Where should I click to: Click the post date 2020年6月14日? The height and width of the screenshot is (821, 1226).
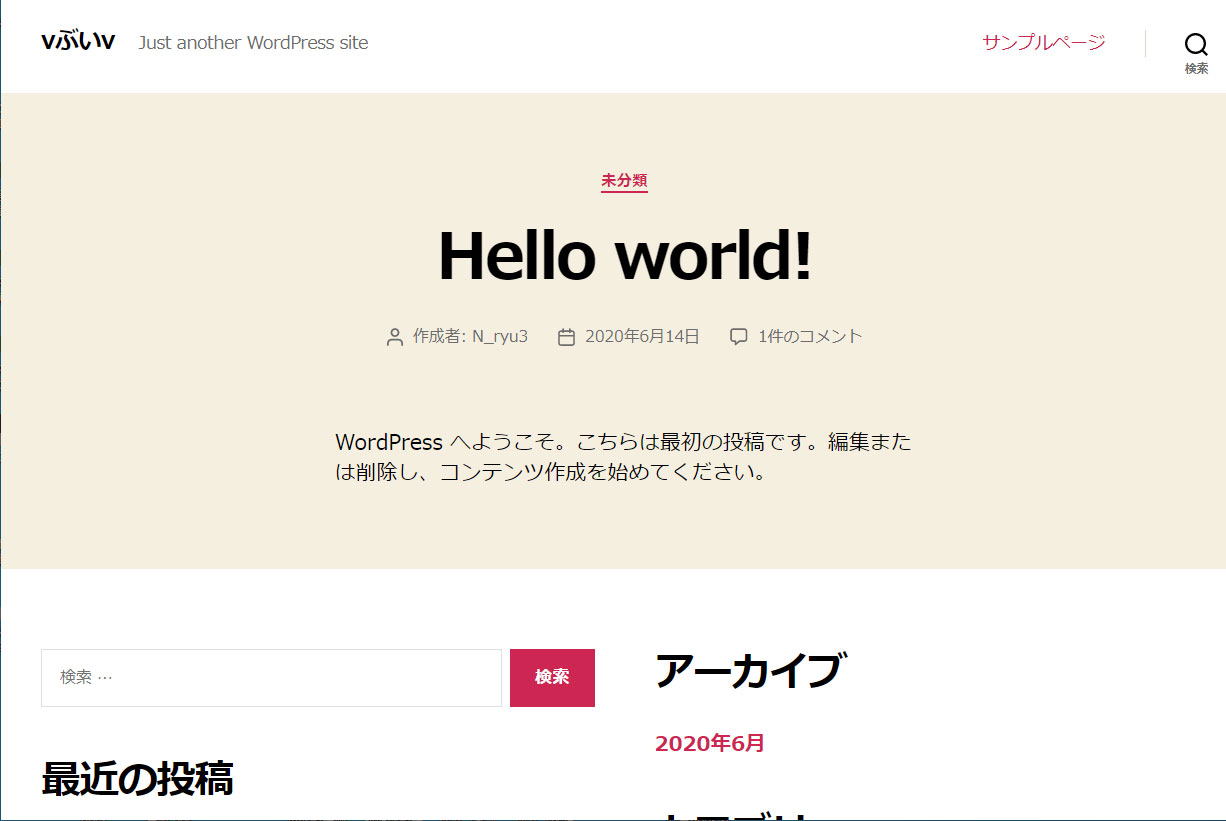coord(642,336)
